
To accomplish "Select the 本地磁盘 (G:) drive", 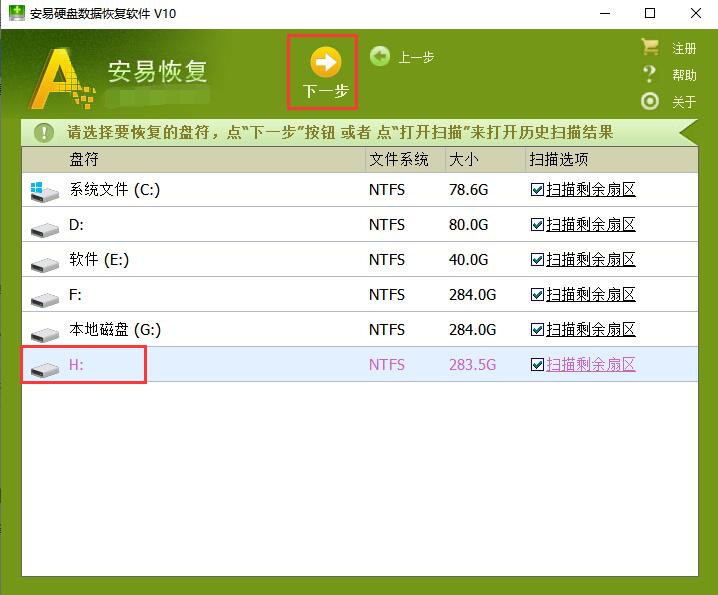I will [360, 329].
